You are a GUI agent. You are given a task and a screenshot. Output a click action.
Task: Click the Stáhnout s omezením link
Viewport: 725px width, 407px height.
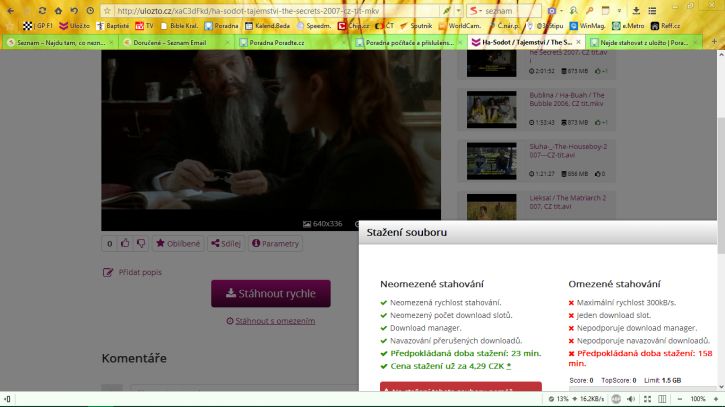275,321
